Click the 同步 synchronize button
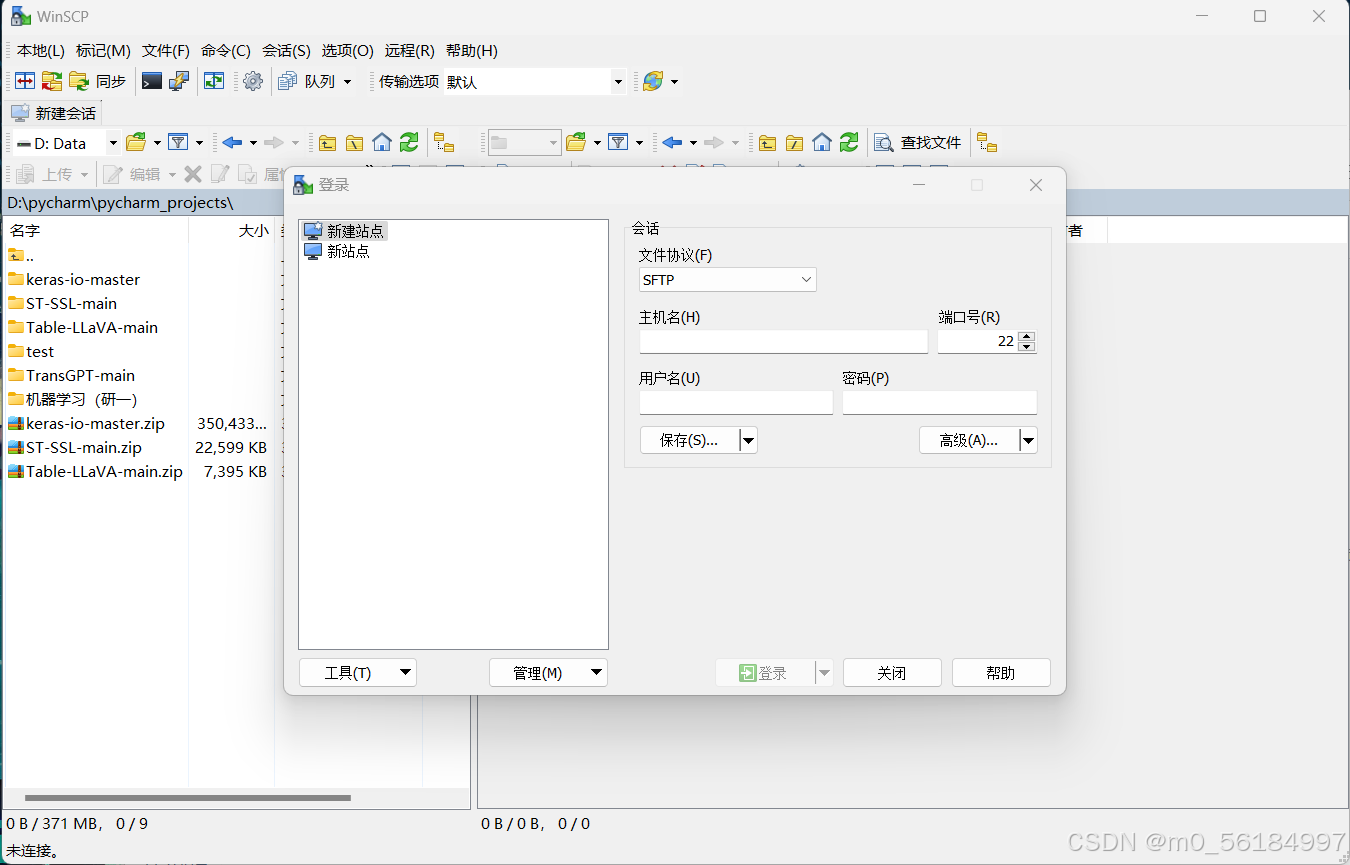 (x=98, y=81)
